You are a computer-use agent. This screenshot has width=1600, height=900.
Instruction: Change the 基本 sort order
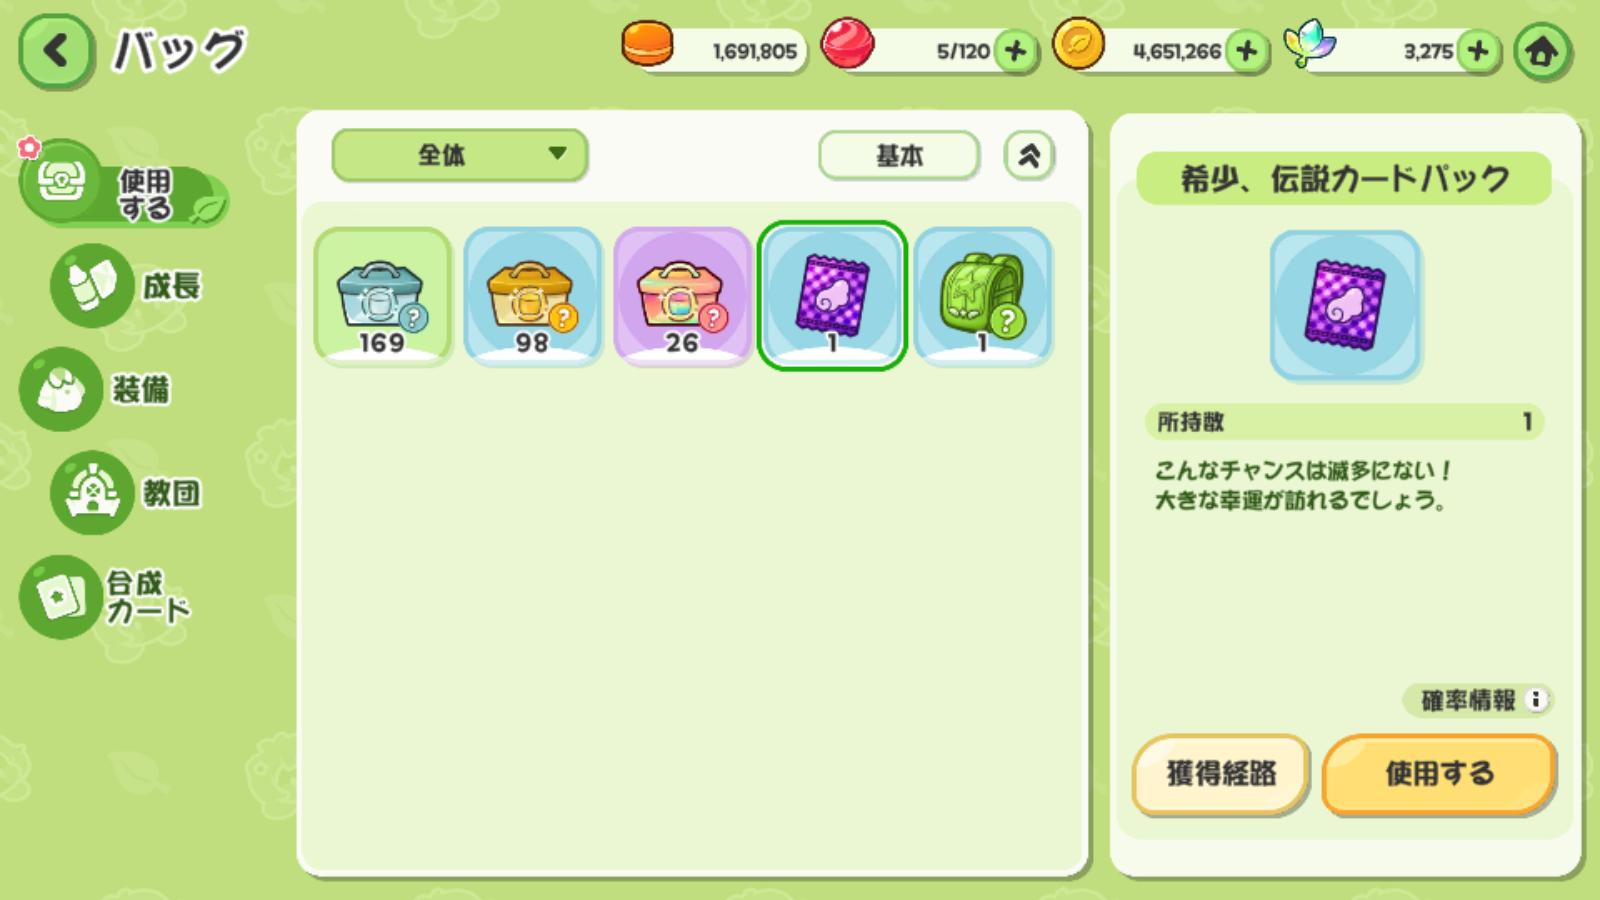[x=898, y=156]
